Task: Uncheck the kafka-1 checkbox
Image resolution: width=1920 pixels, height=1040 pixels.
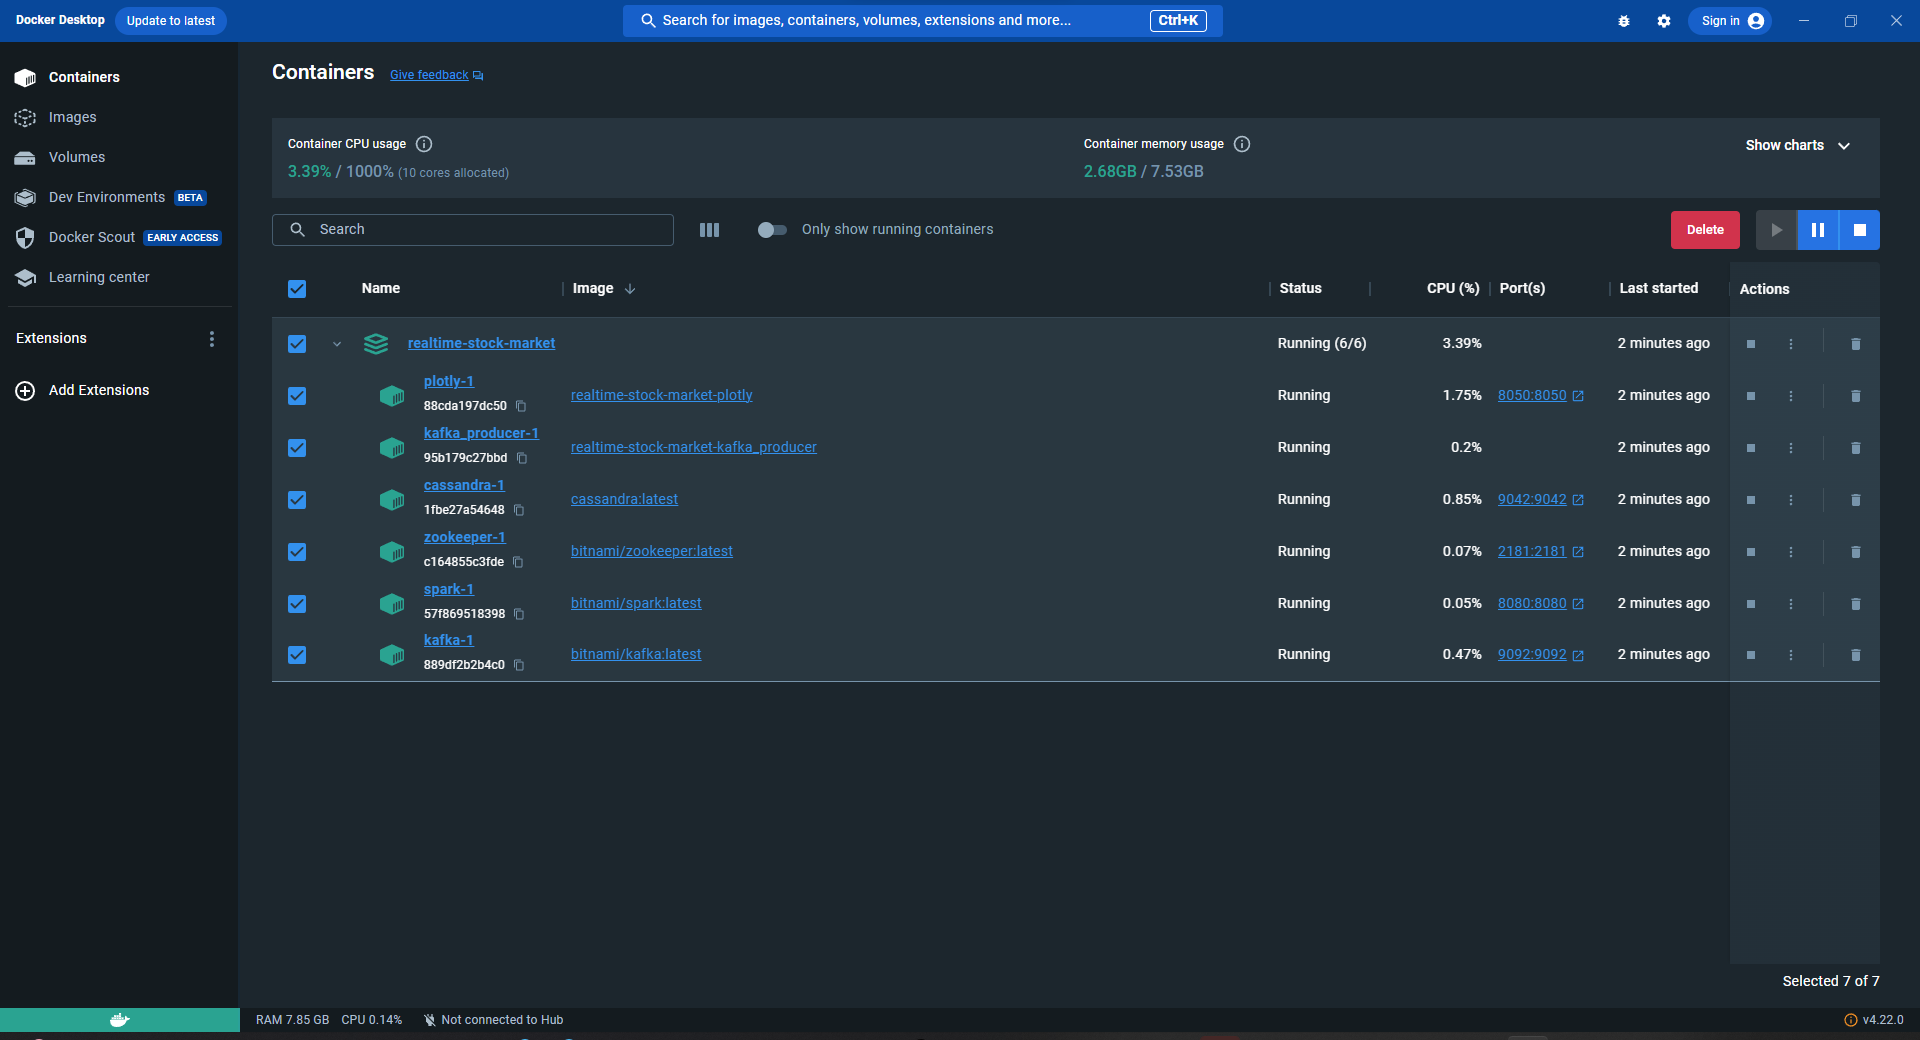Action: click(x=297, y=655)
